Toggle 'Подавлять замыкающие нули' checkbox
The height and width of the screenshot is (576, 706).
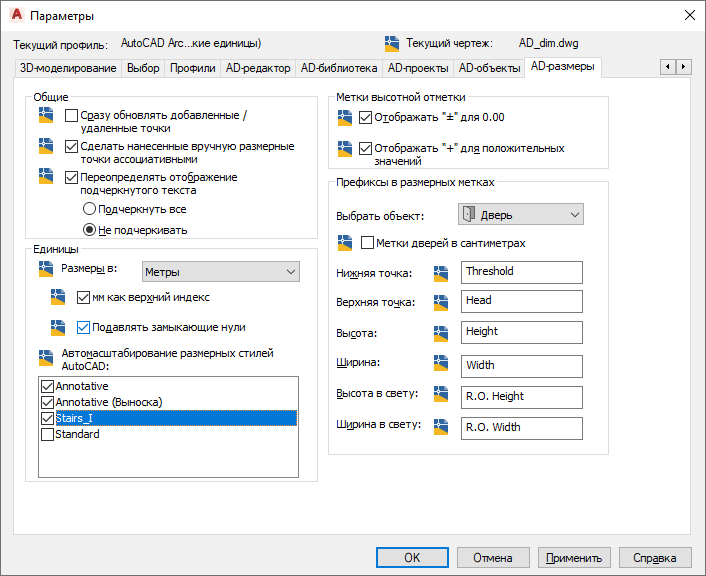(83, 327)
